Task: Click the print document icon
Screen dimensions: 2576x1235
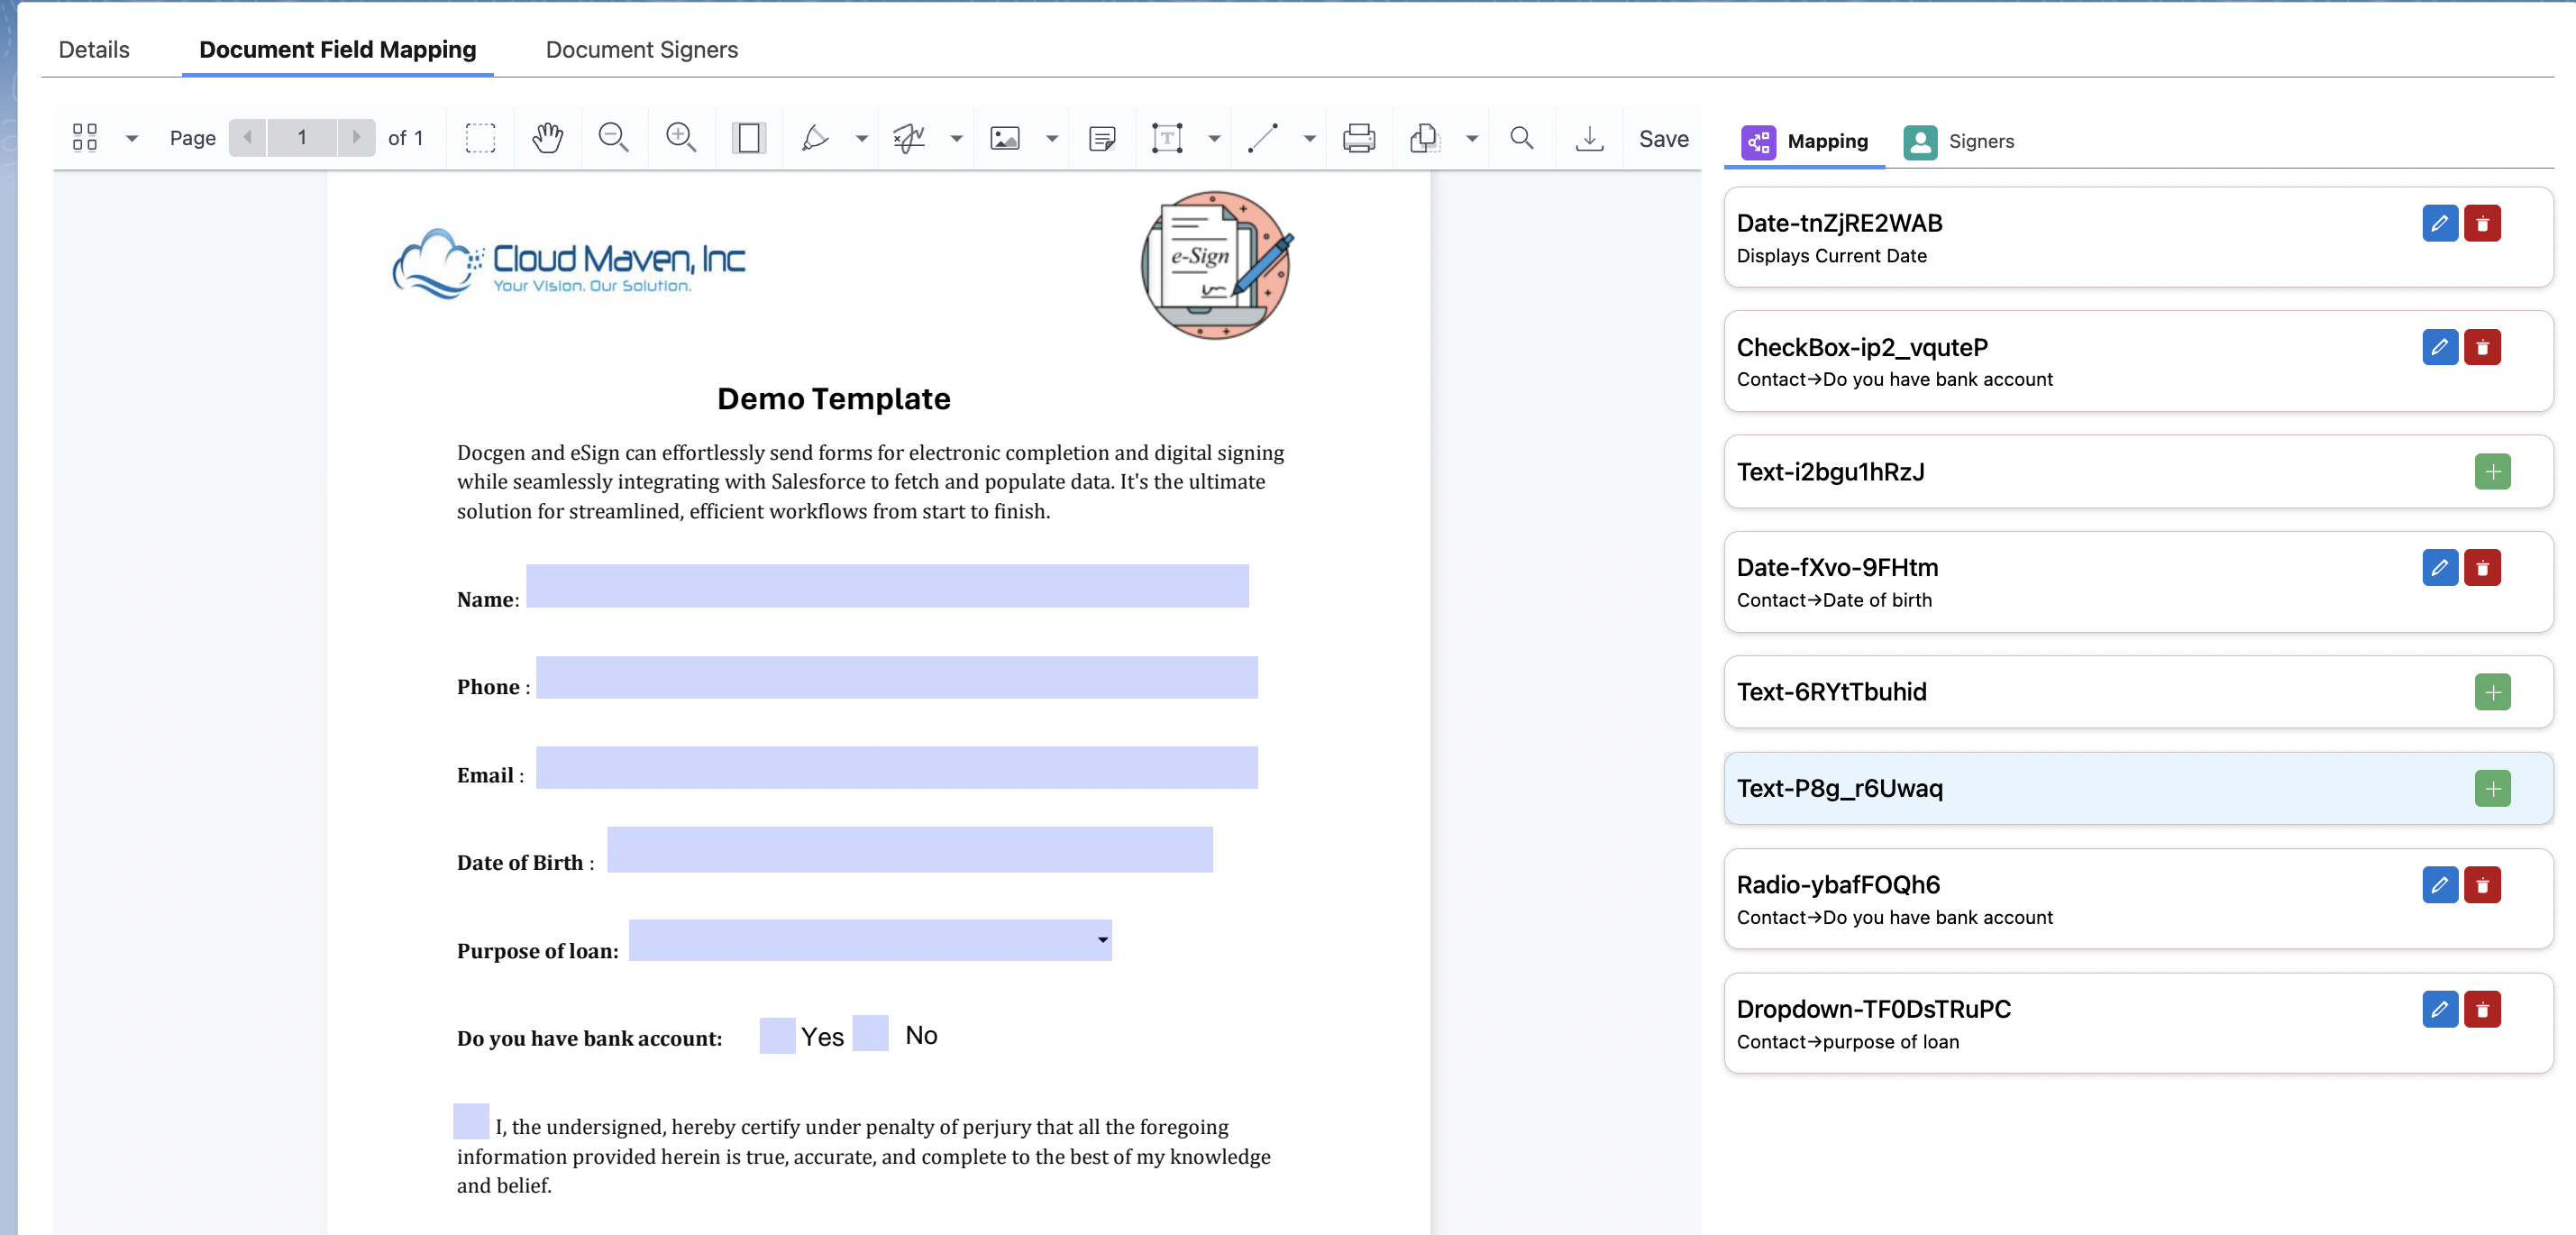Action: [x=1358, y=138]
